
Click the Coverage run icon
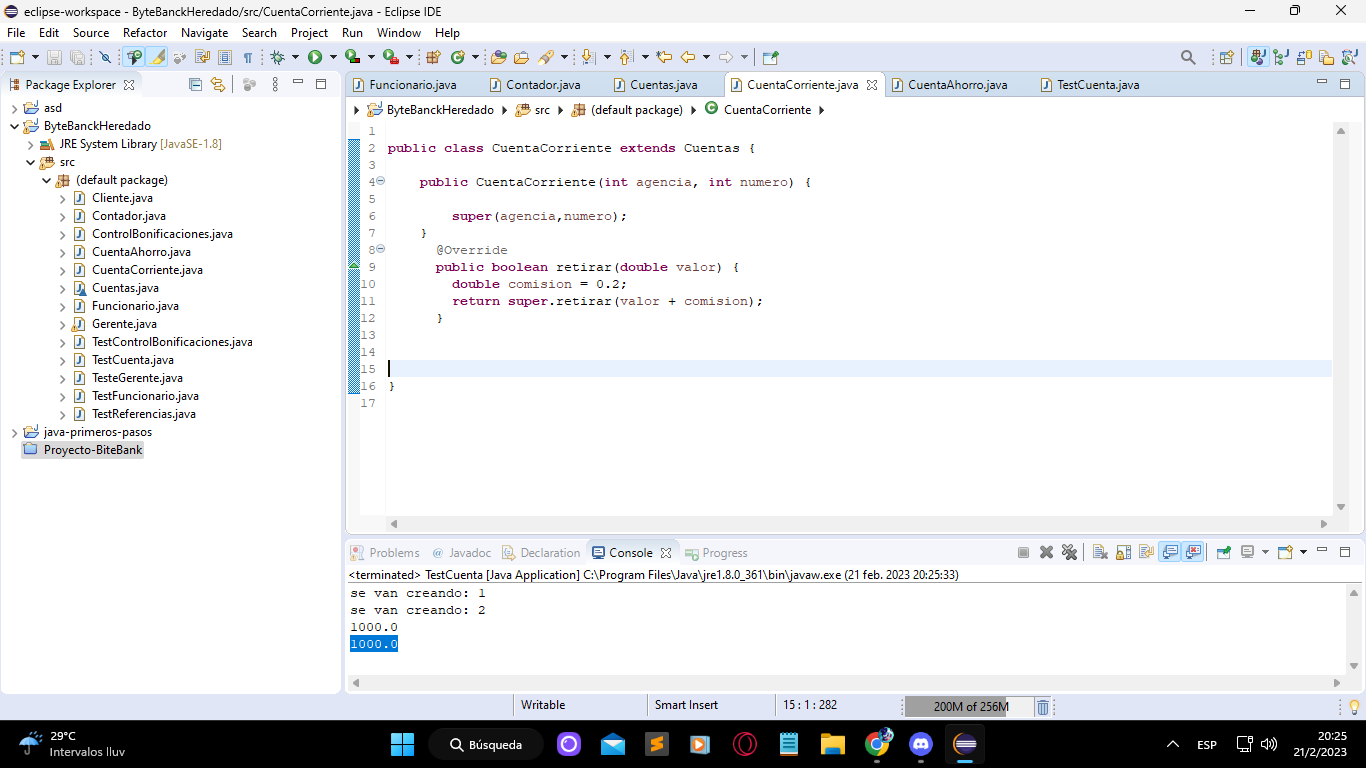tap(352, 57)
